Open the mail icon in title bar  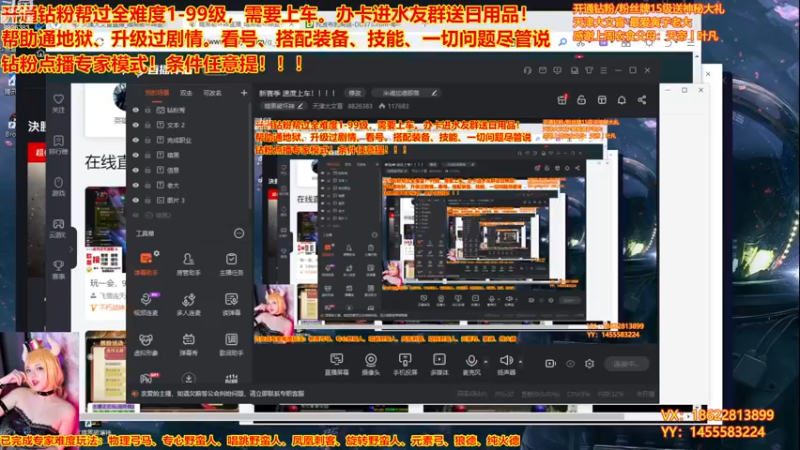[x=543, y=70]
